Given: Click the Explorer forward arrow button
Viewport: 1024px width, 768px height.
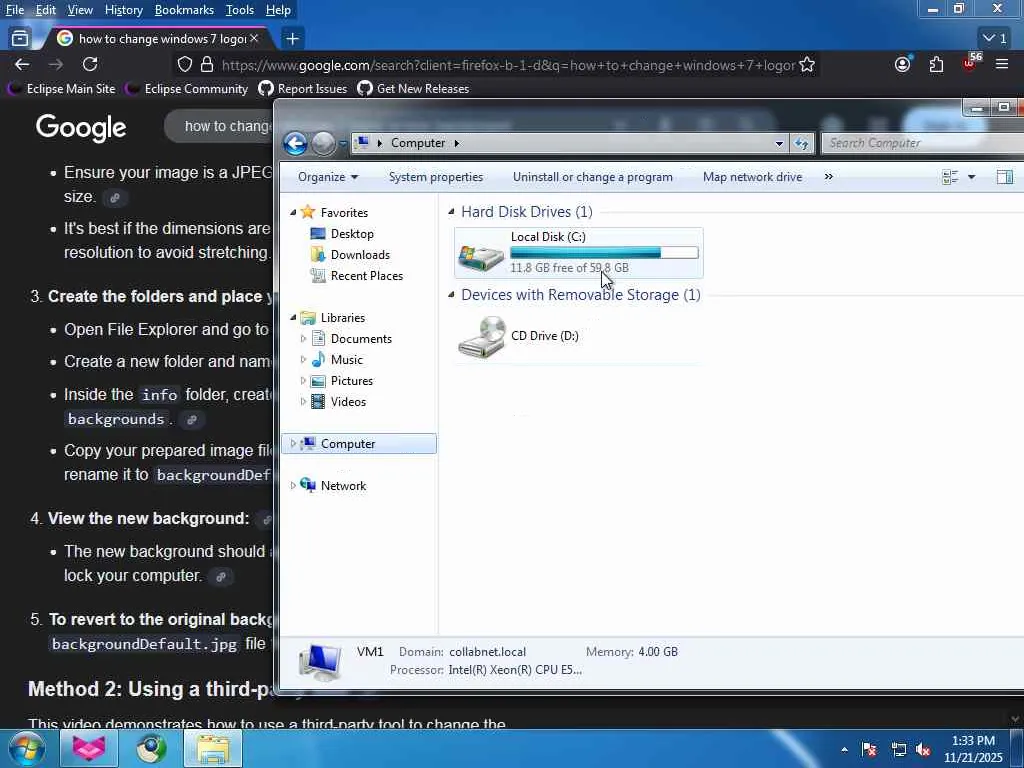Looking at the screenshot, I should pos(323,143).
